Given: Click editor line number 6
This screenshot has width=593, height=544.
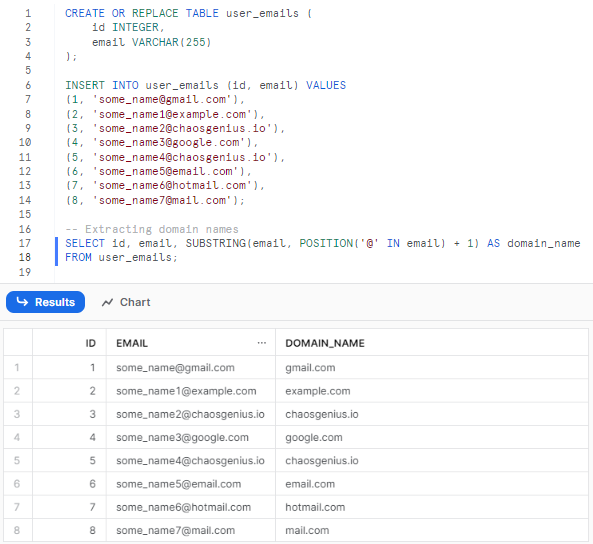Looking at the screenshot, I should tap(28, 85).
